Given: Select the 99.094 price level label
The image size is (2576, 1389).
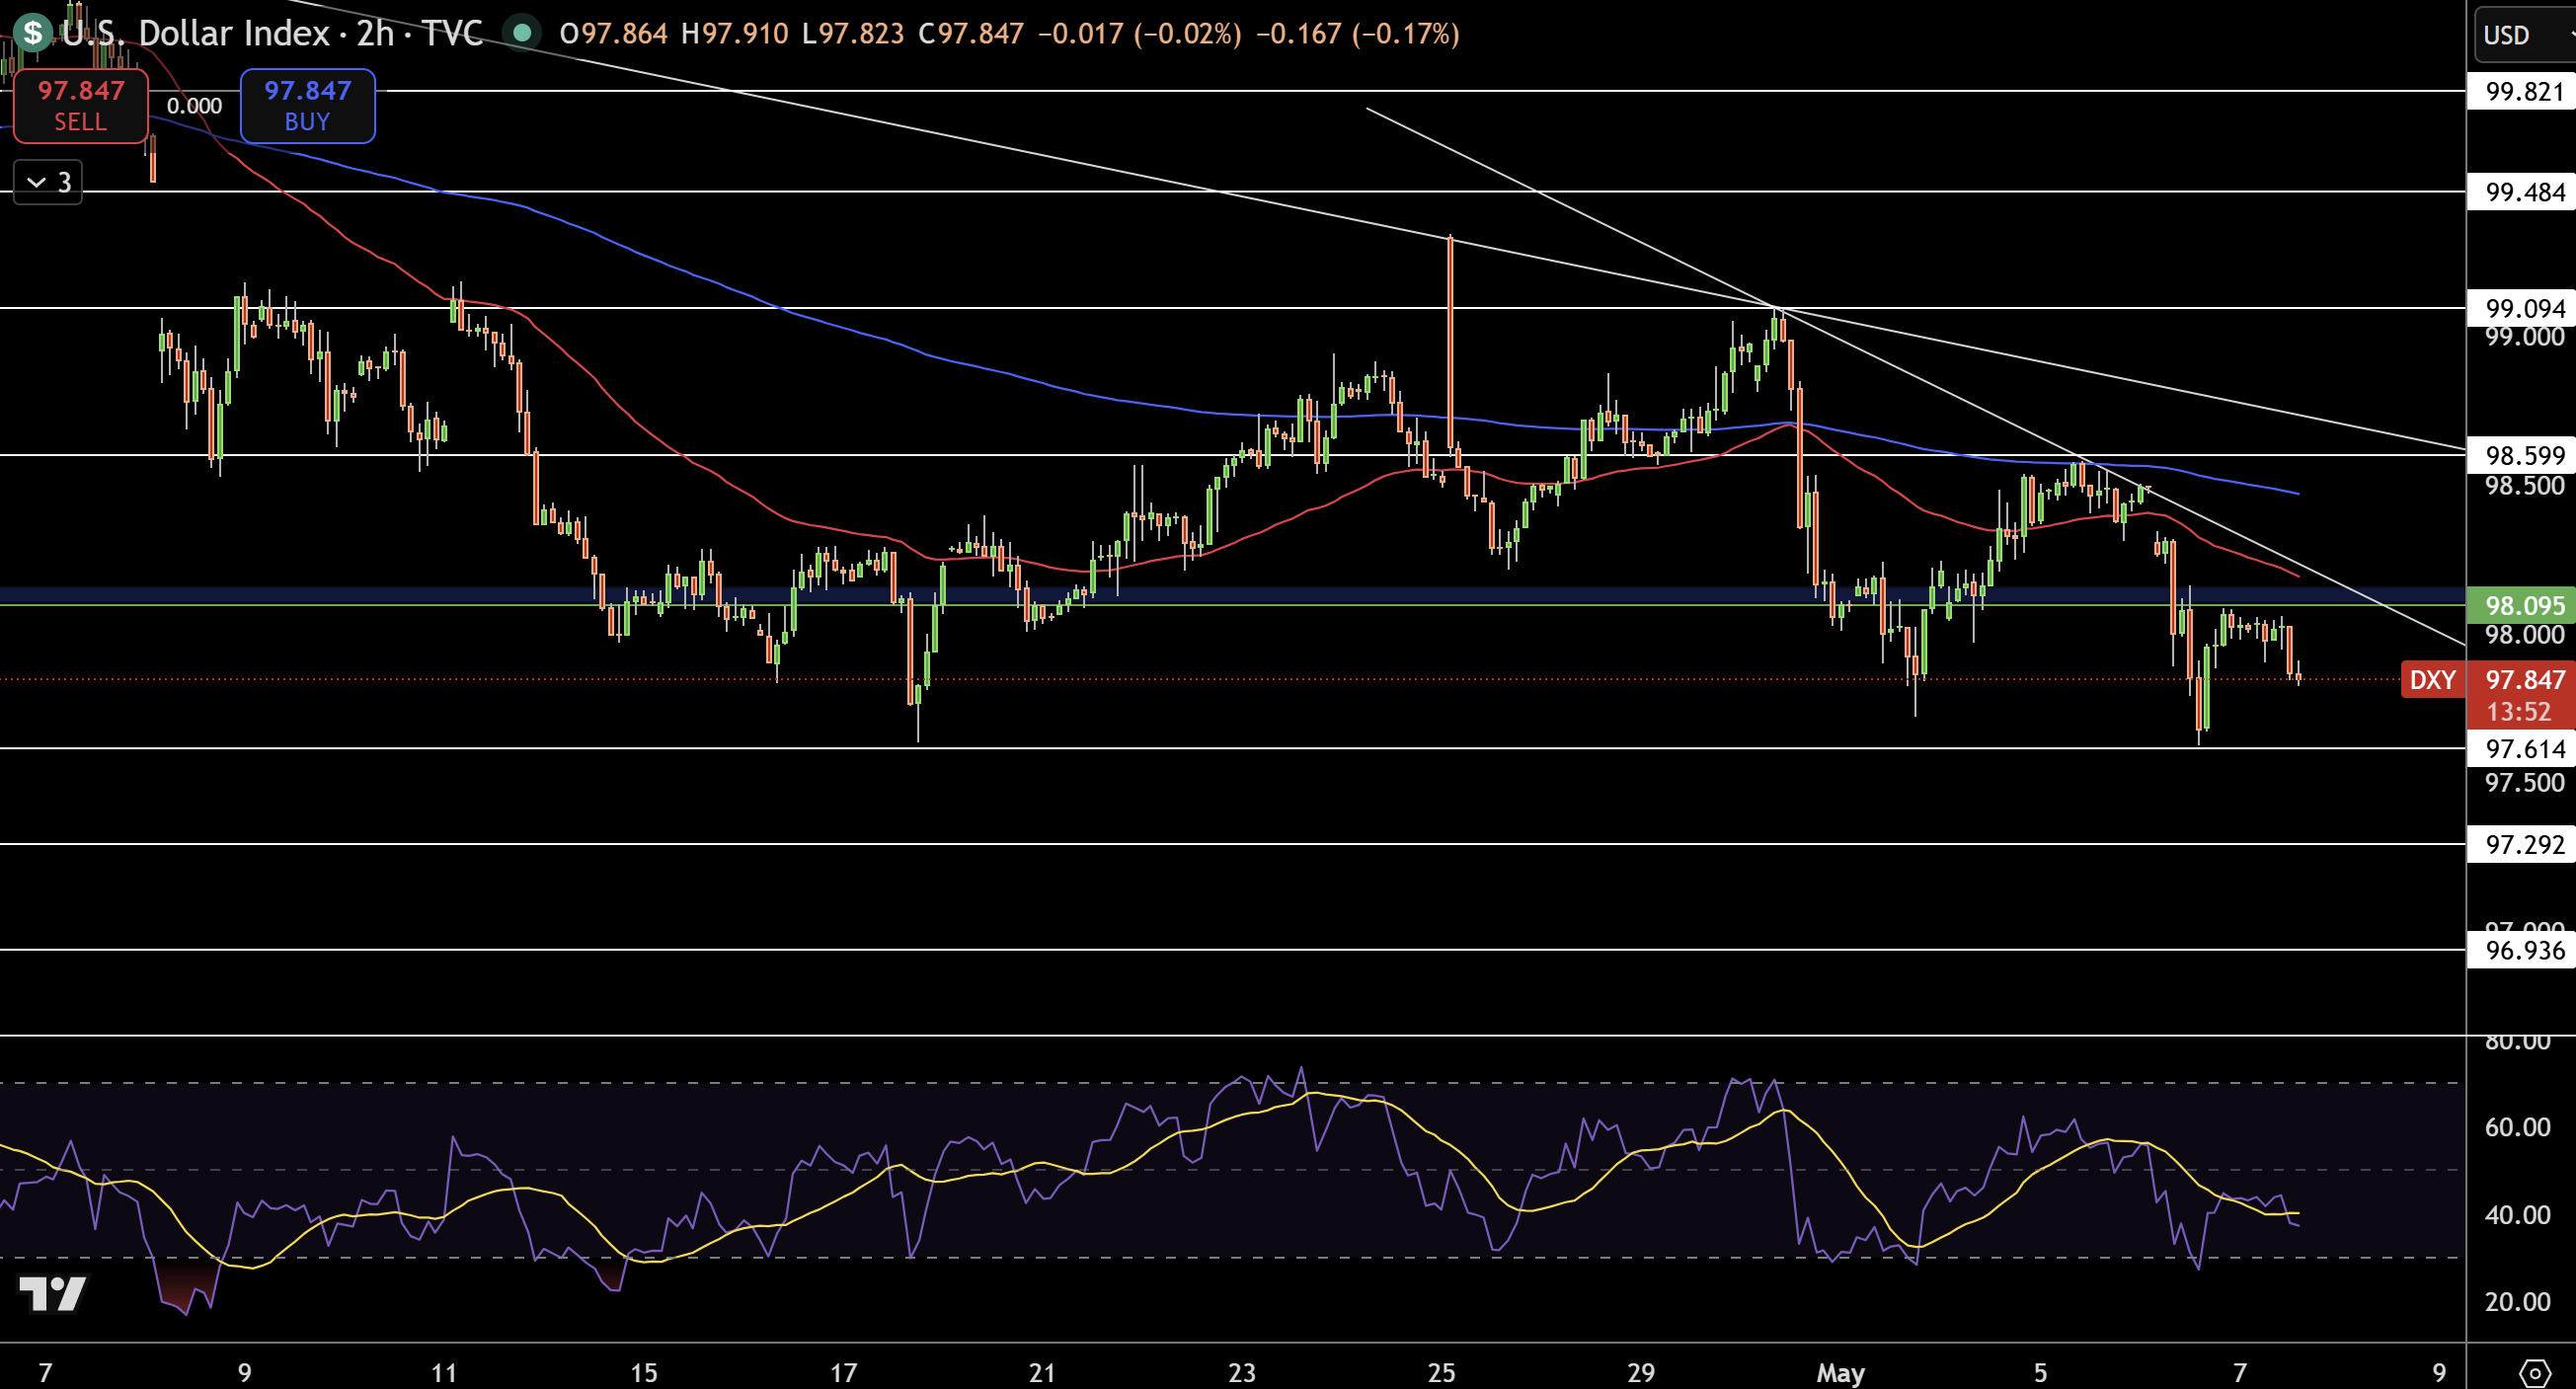Looking at the screenshot, I should coord(2524,307).
